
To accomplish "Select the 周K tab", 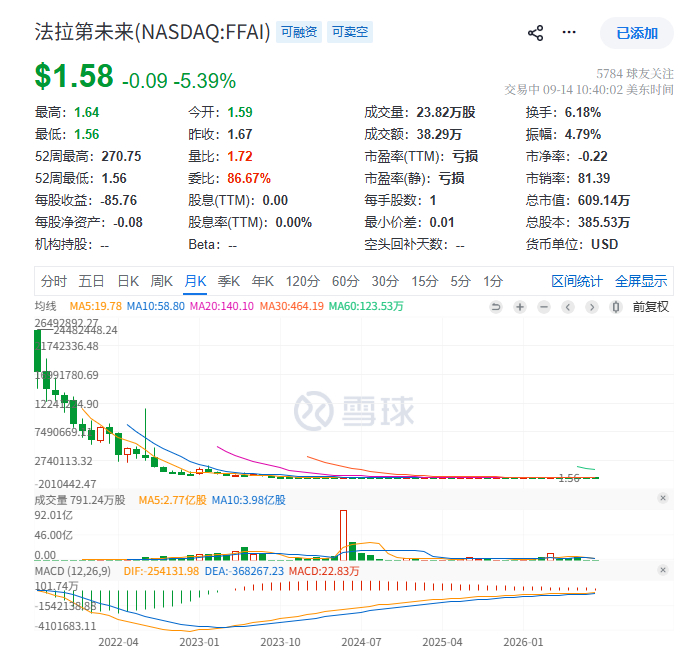I will click(161, 281).
